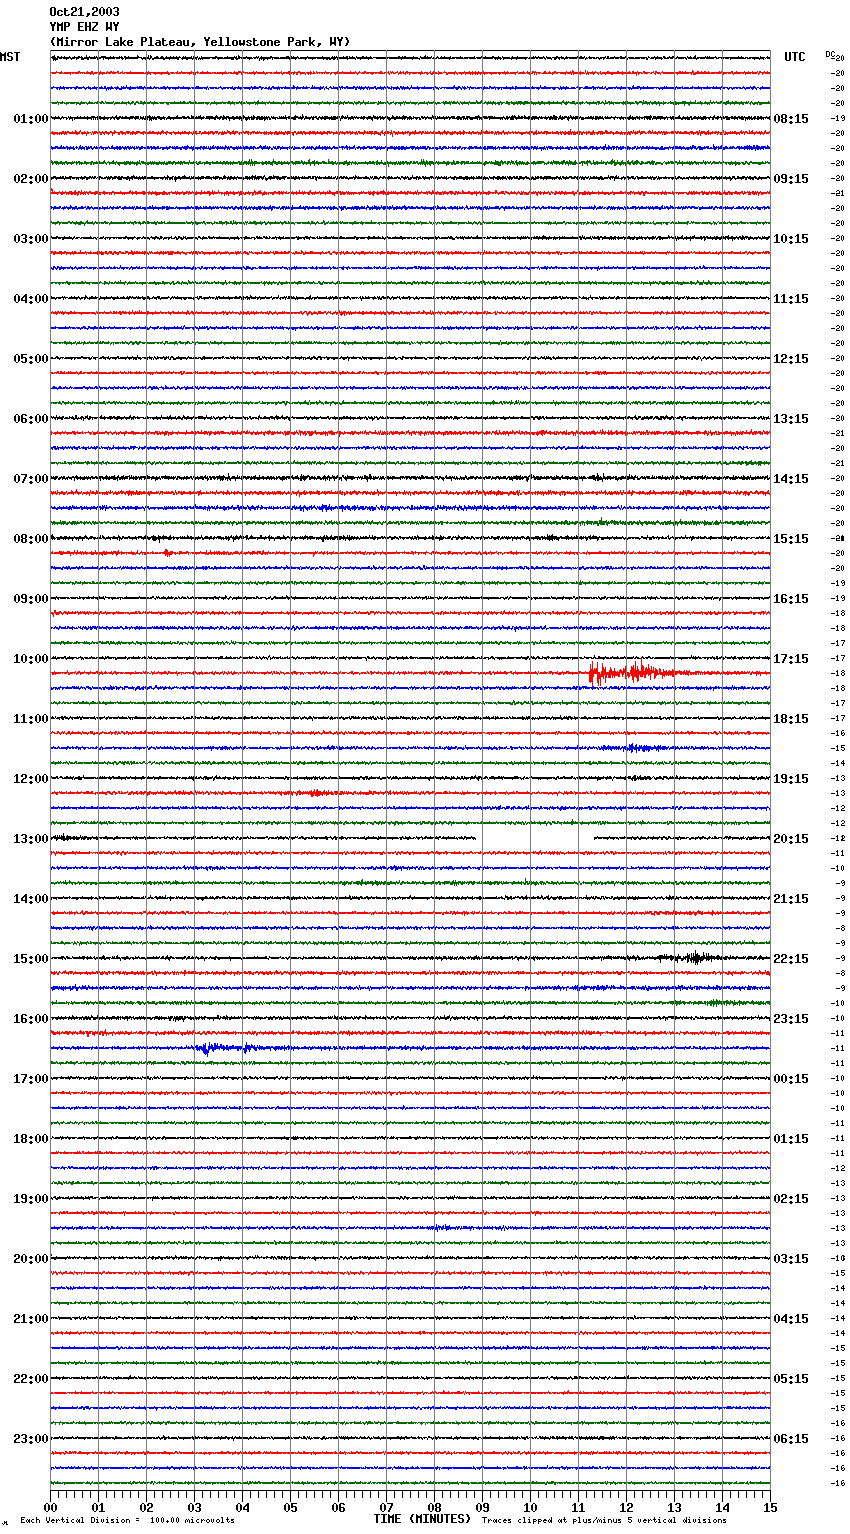Select the 19:00 MST hour label
This screenshot has width=850, height=1534.
click(31, 1199)
